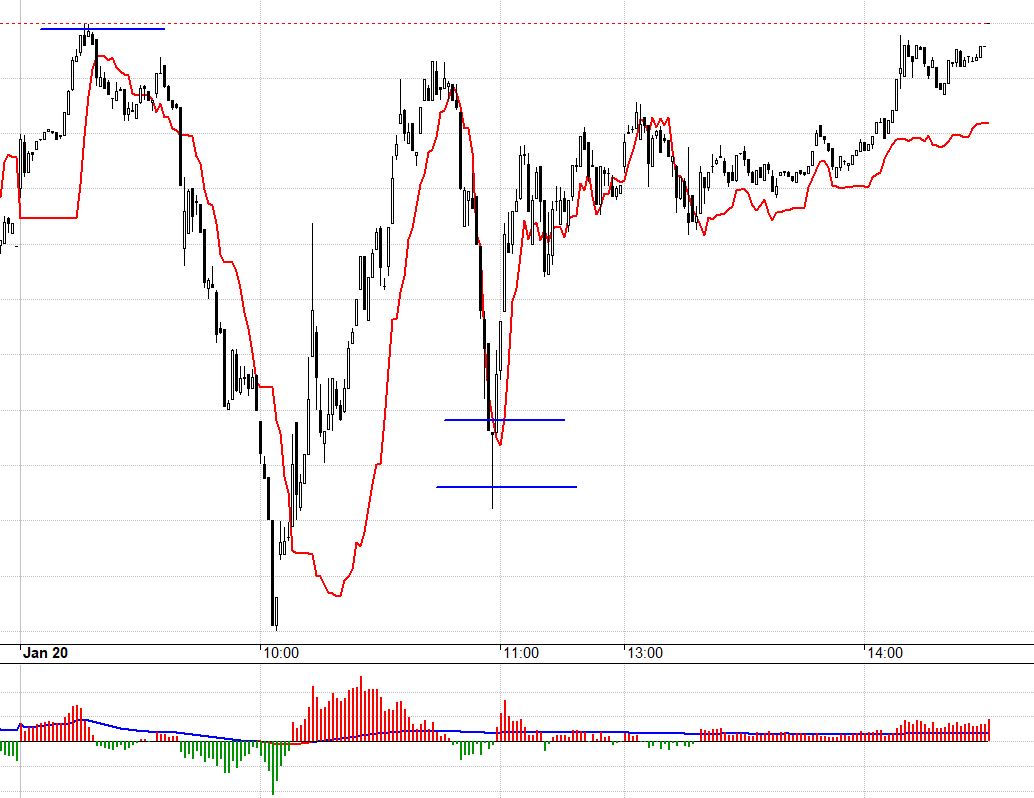The image size is (1034, 798).
Task: Click the 14:00 time axis label
Action: point(884,653)
